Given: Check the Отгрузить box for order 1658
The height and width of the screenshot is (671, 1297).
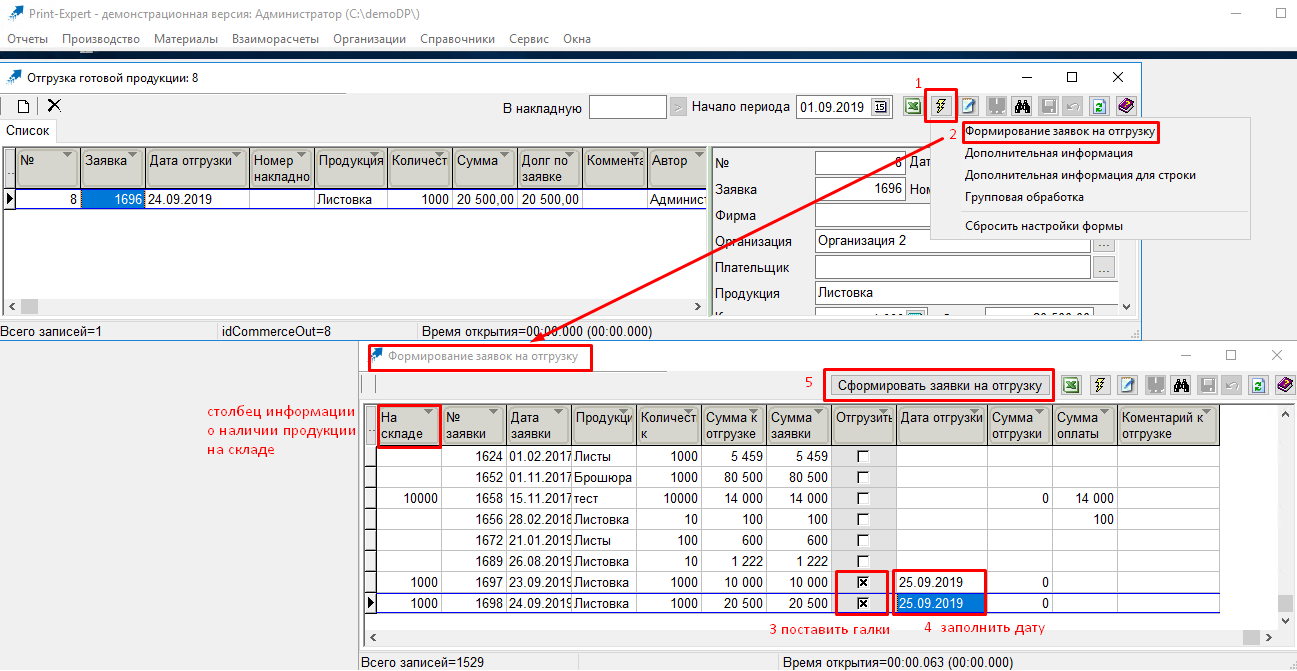Looking at the screenshot, I should 863,498.
